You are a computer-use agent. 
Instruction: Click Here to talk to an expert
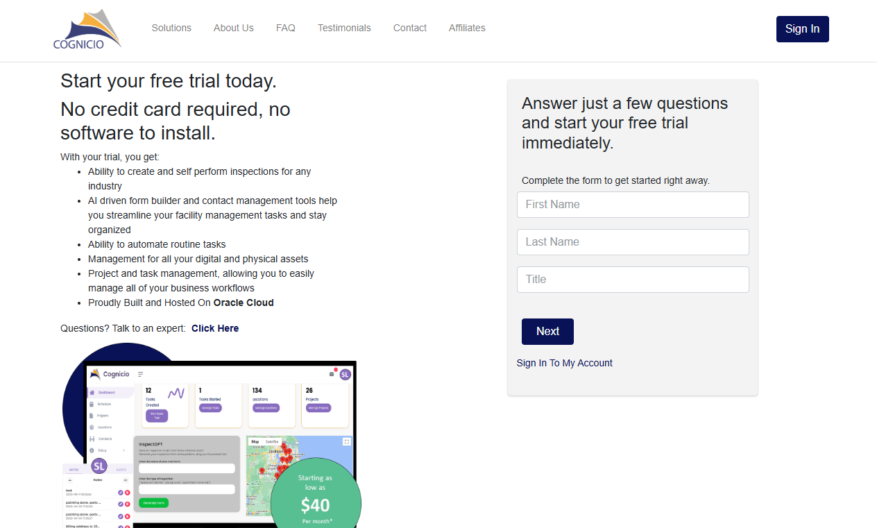(215, 328)
